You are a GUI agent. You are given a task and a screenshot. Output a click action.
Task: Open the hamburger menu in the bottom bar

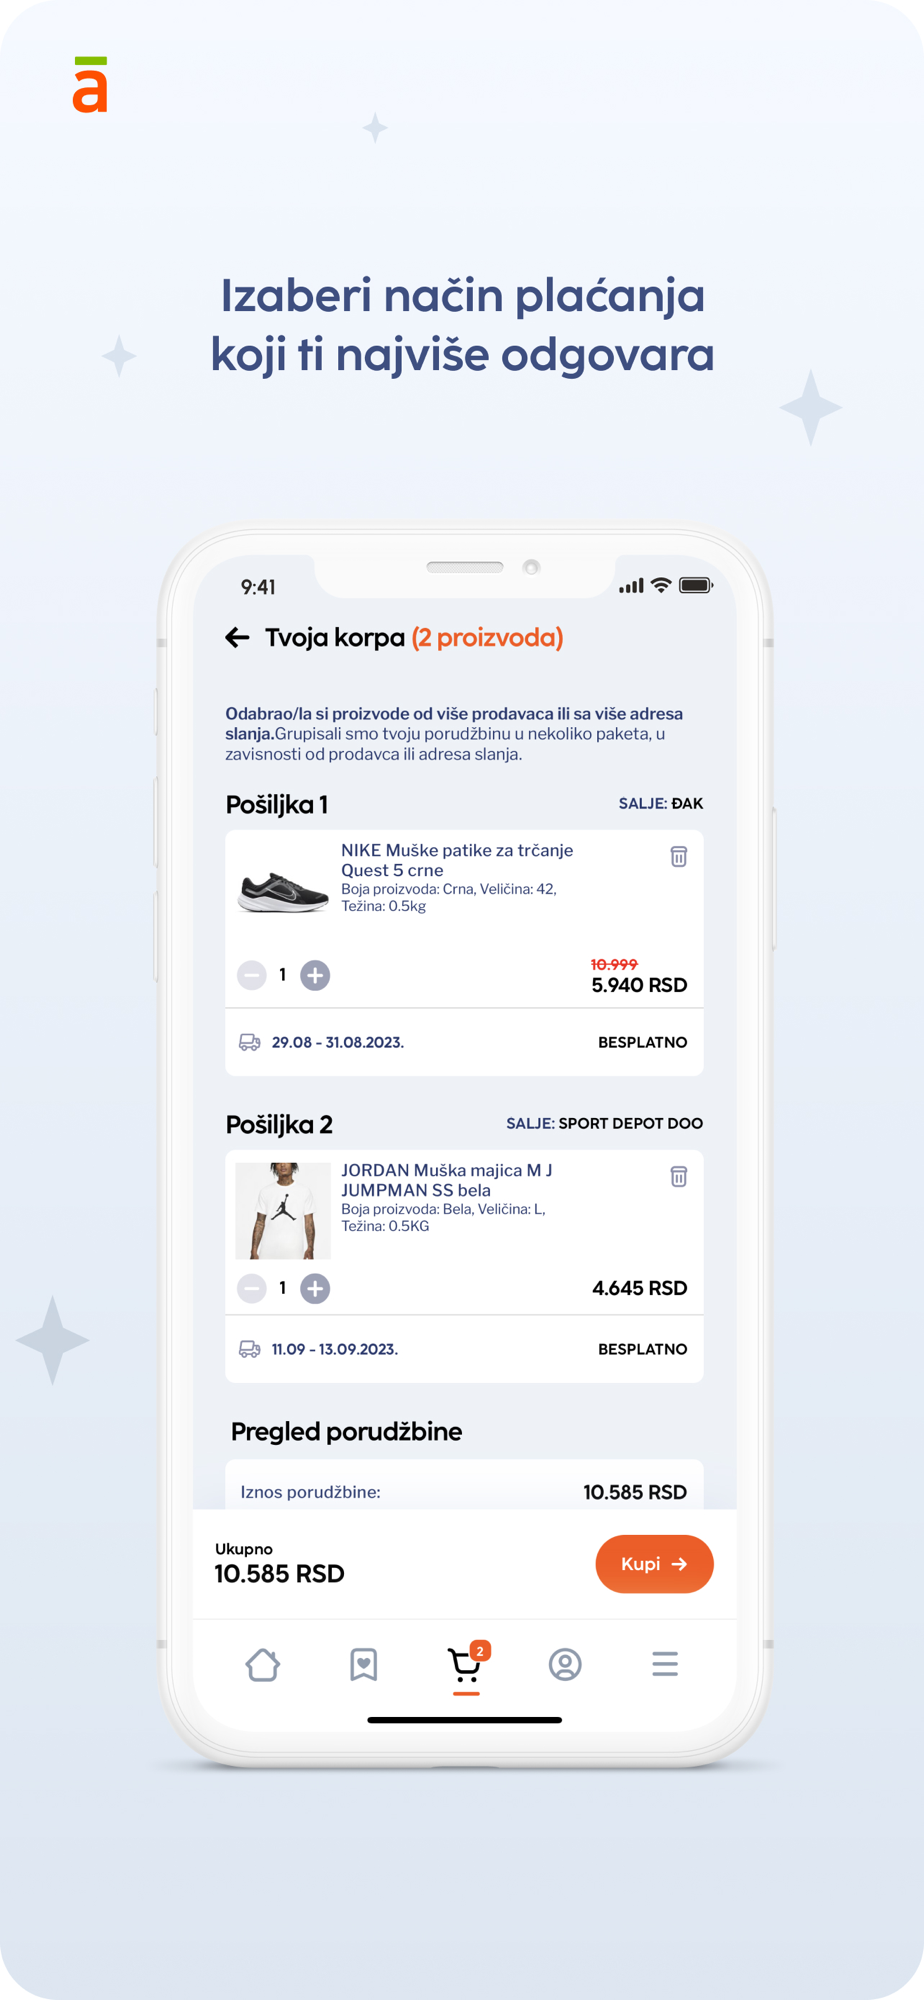(x=665, y=1664)
